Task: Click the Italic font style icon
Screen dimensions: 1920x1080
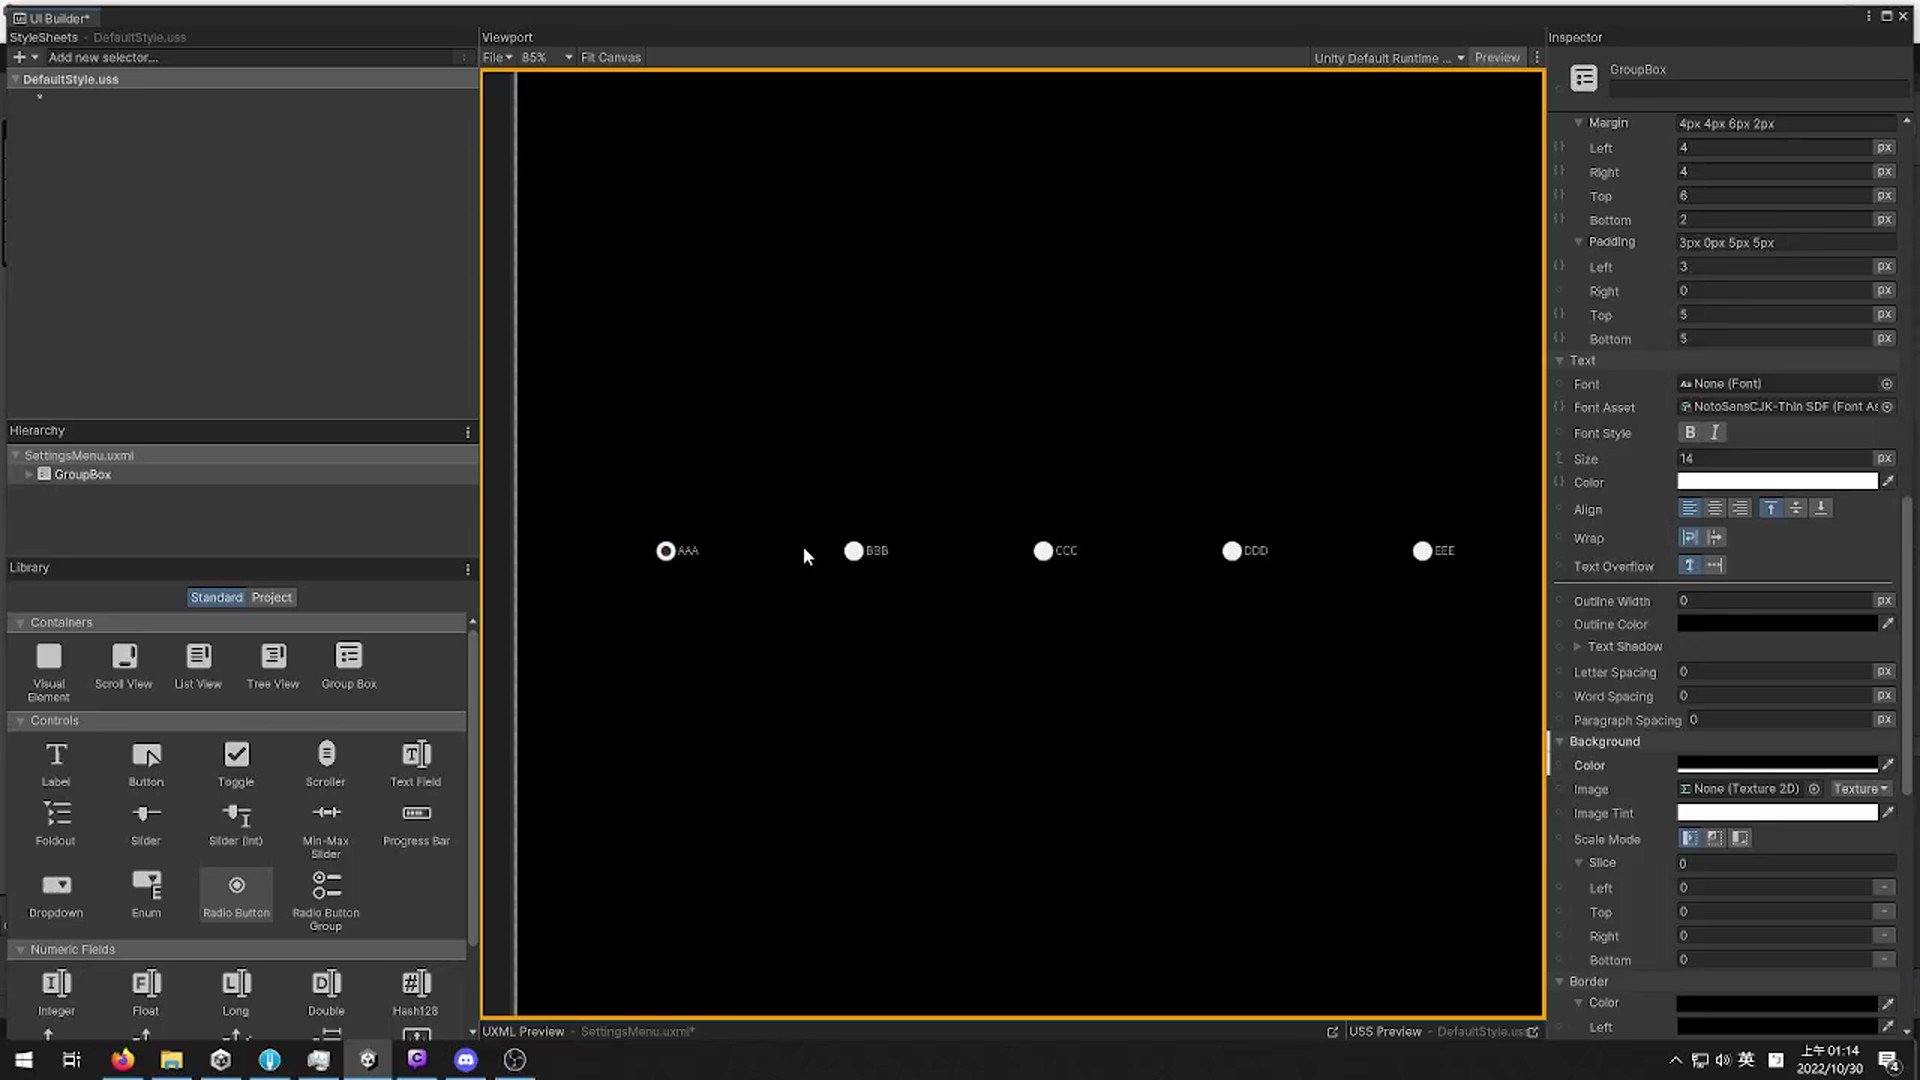Action: coord(1715,432)
